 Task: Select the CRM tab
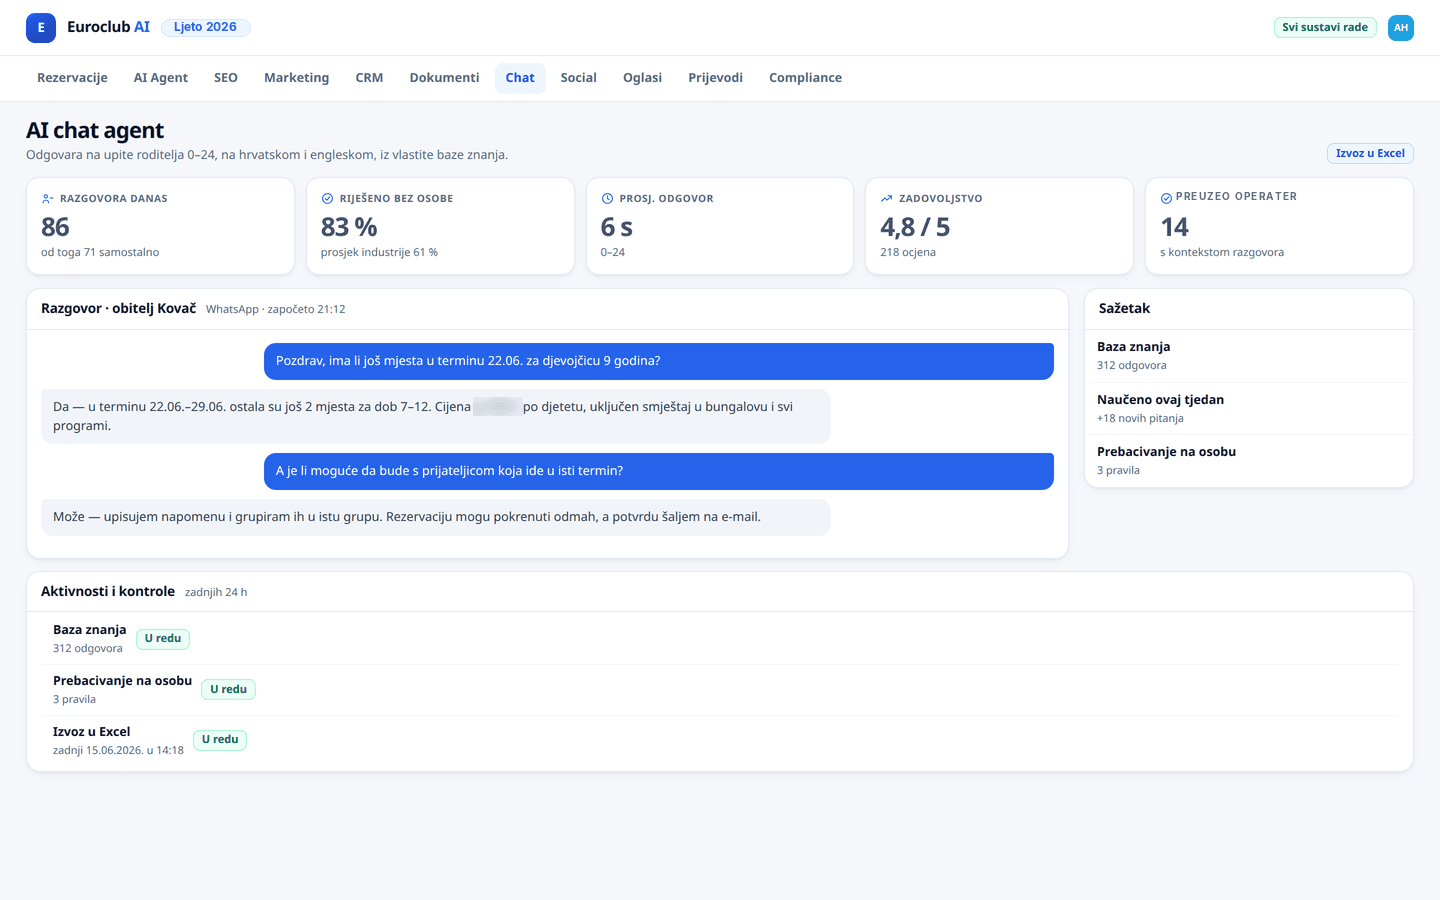coord(369,78)
